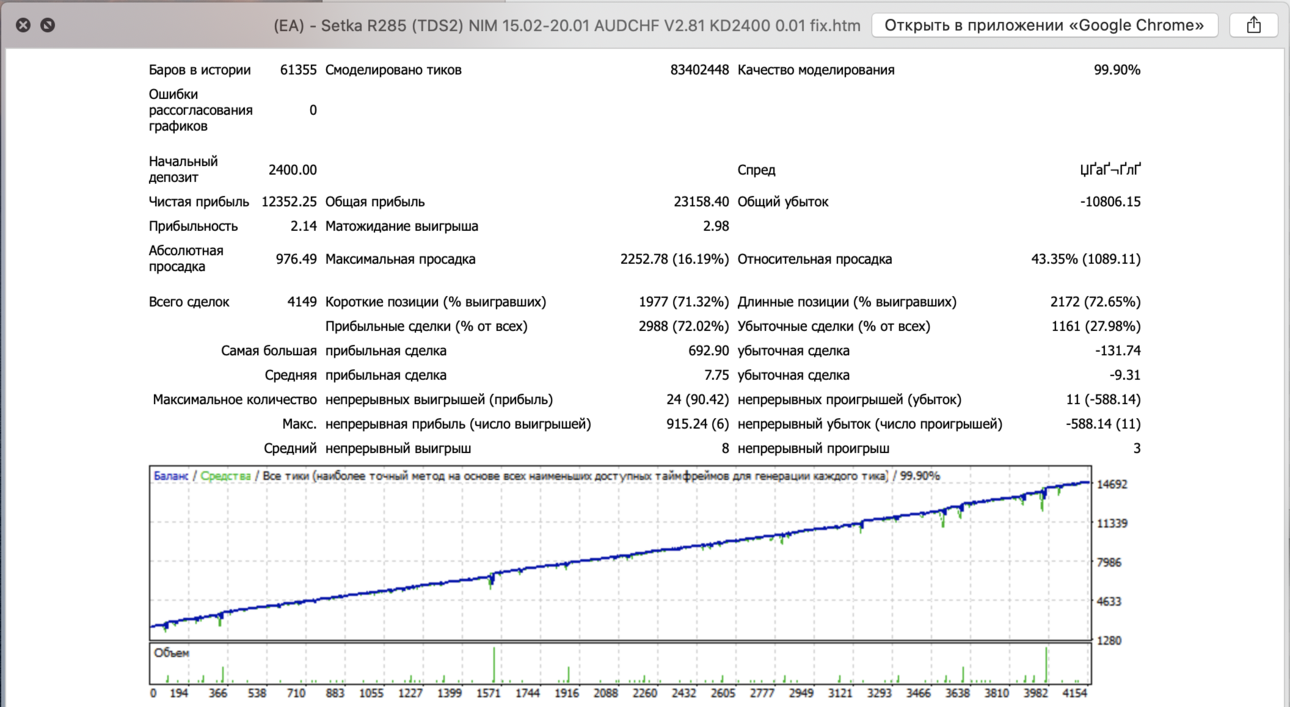Select relative drawdown 43.35% (1089.11)
The image size is (1290, 707).
click(x=1086, y=259)
